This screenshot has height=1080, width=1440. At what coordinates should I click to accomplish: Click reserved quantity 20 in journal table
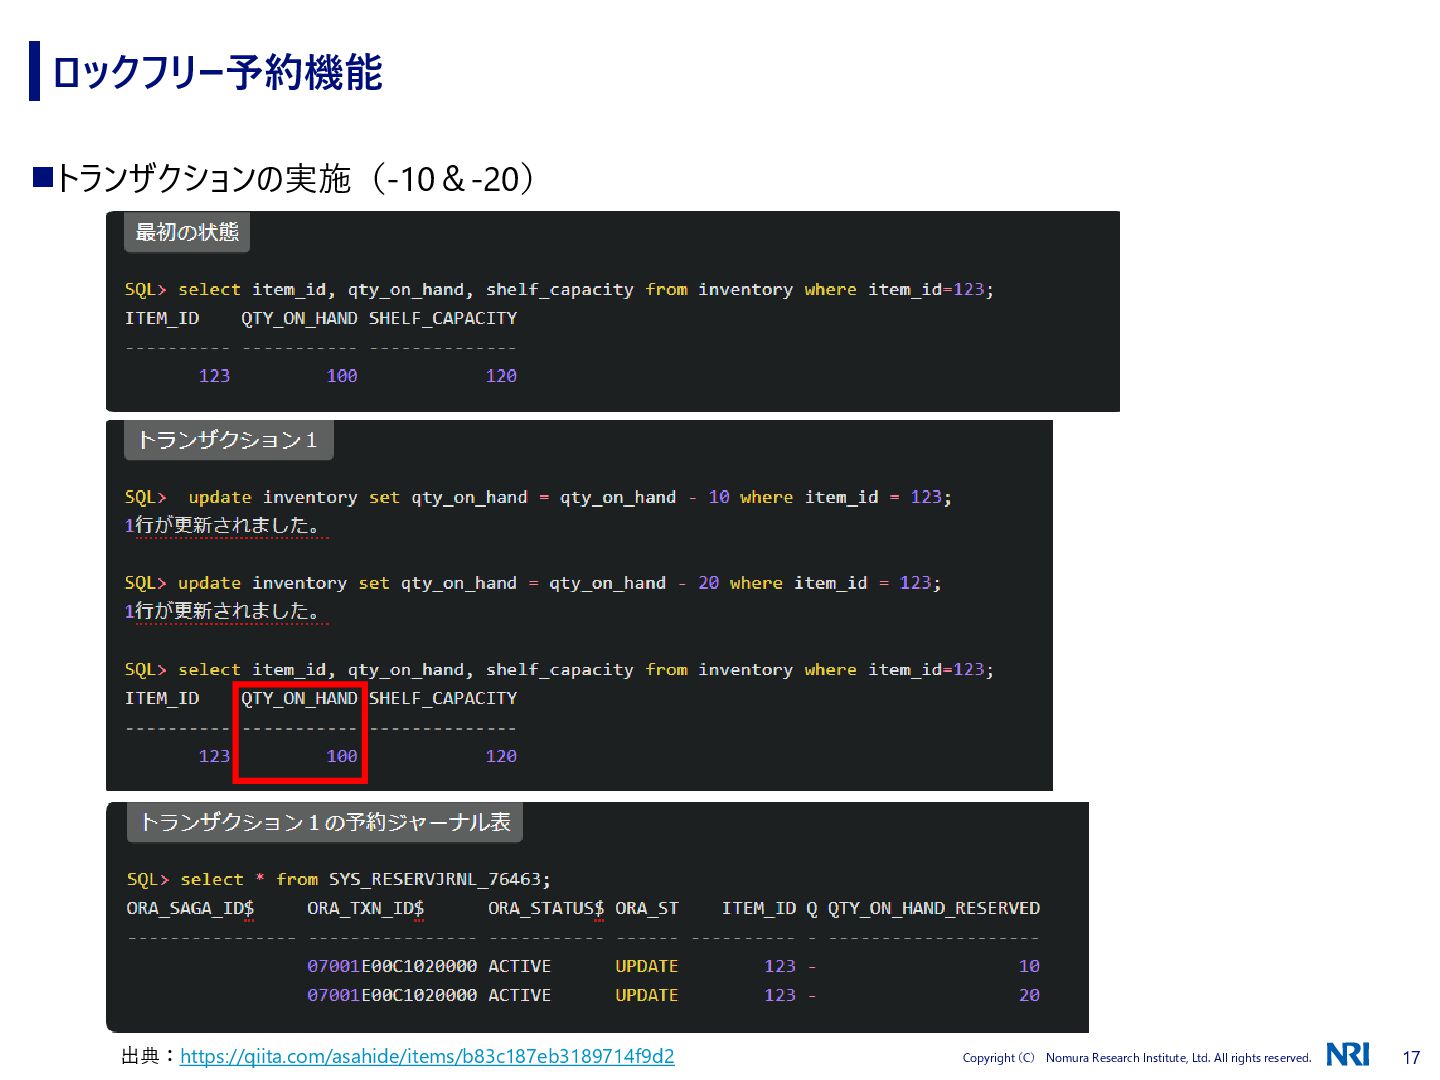[1029, 995]
